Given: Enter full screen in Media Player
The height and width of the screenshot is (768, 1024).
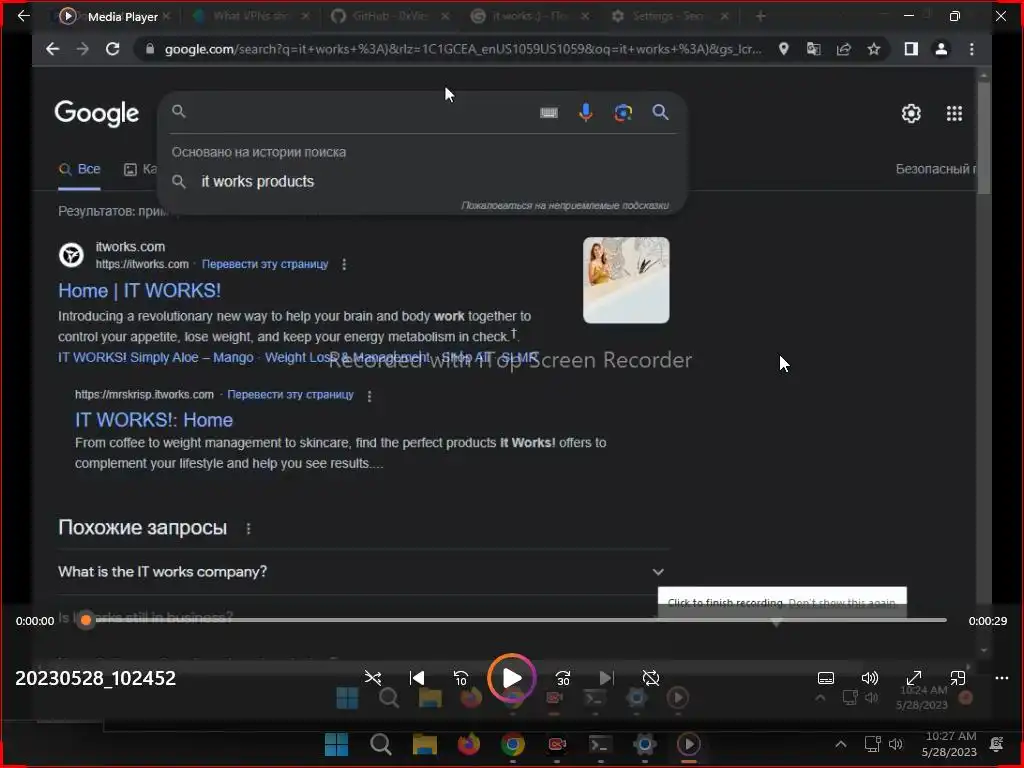Looking at the screenshot, I should (914, 678).
